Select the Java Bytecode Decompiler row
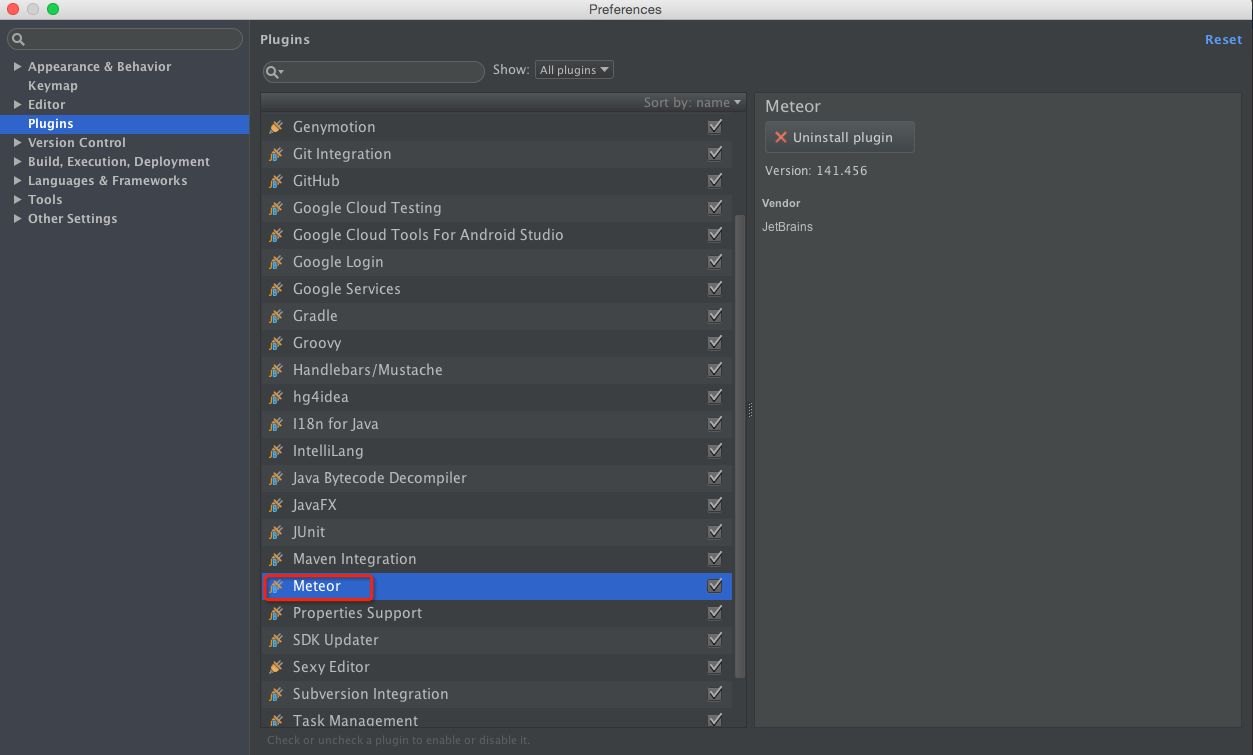Screen dimensions: 1253x755 pos(497,478)
